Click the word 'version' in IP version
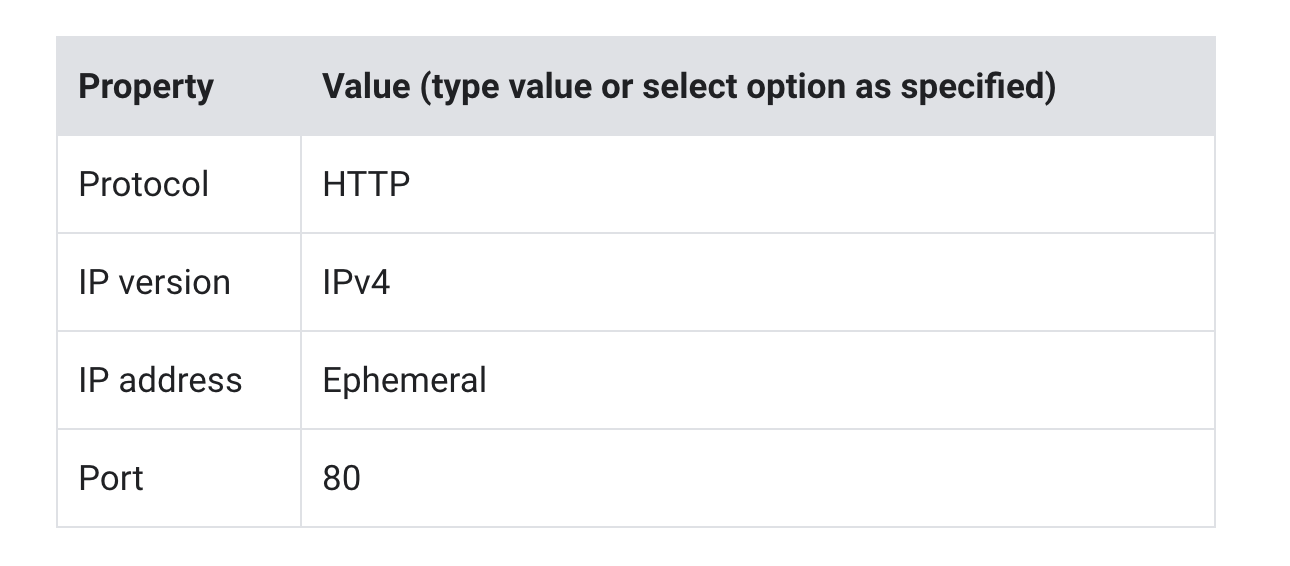 tap(175, 283)
